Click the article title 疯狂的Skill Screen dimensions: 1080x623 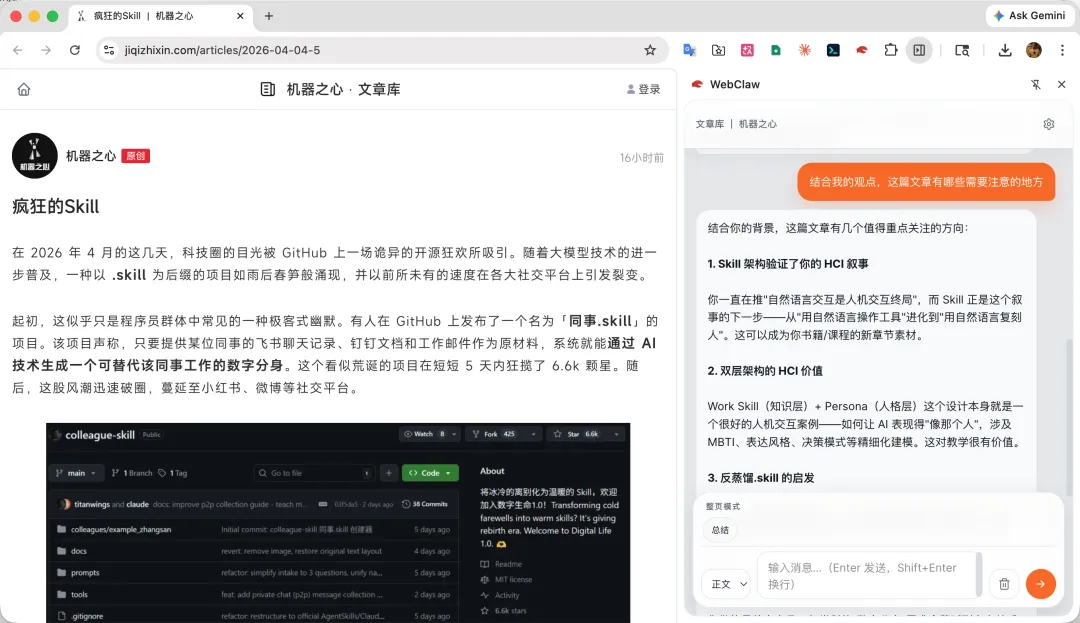(x=56, y=207)
